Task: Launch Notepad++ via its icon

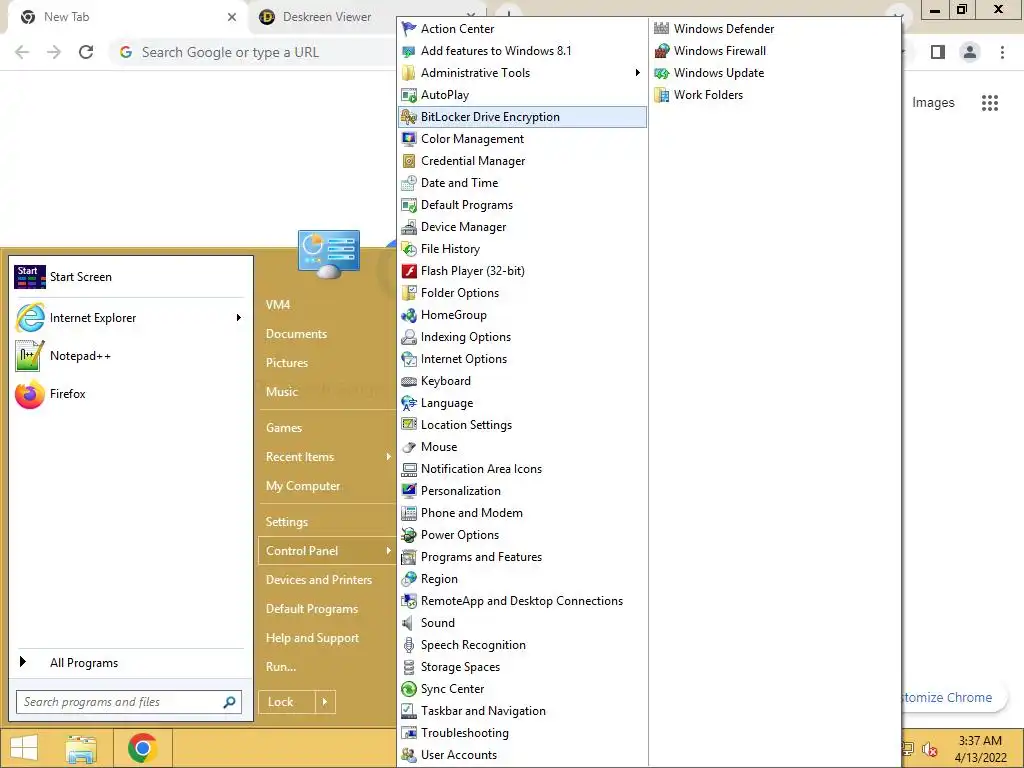Action: (x=30, y=356)
